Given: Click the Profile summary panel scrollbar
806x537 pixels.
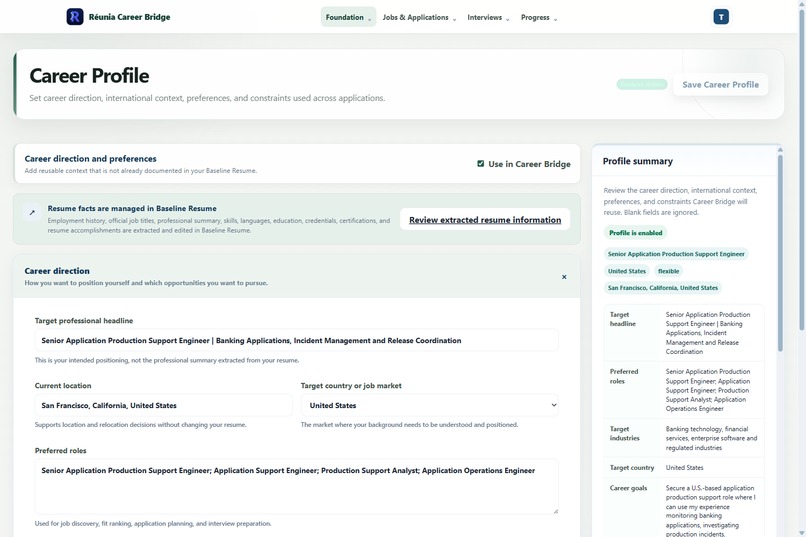Looking at the screenshot, I should pyautogui.click(x=780, y=252).
